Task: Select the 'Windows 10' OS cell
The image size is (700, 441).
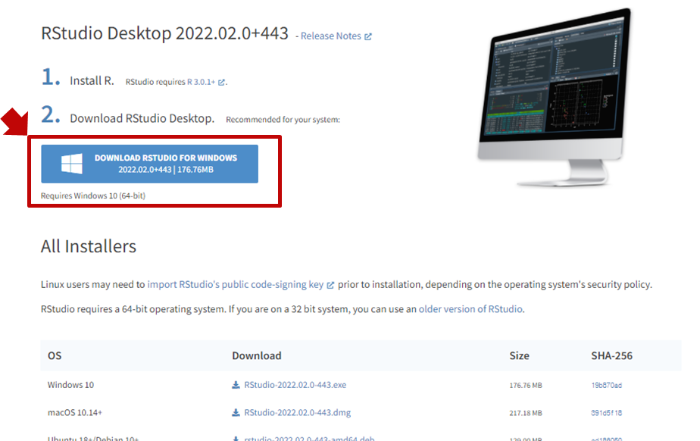Action: click(71, 385)
